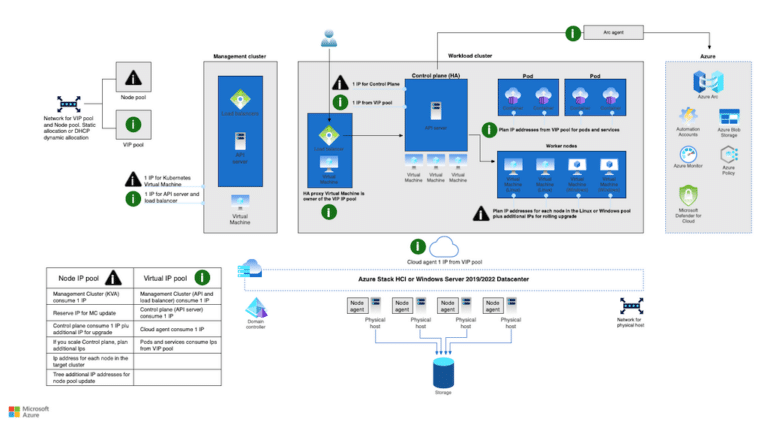Click the Control plane (HA) label
Image resolution: width=768 pixels, height=428 pixels.
436,75
